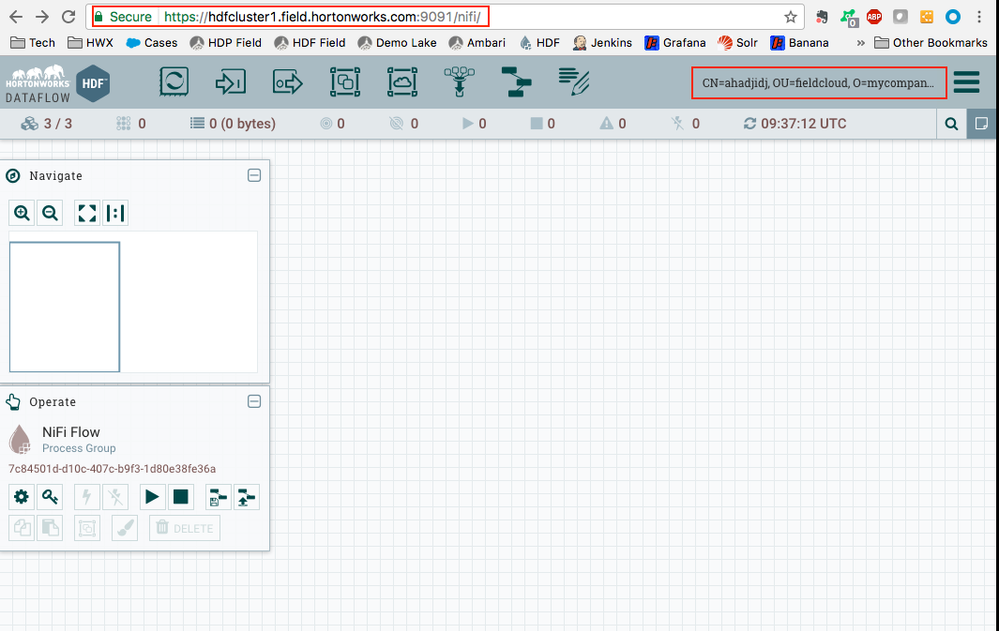Select the Output Port toolbar icon
Screen dimensions: 999x631
[288, 82]
